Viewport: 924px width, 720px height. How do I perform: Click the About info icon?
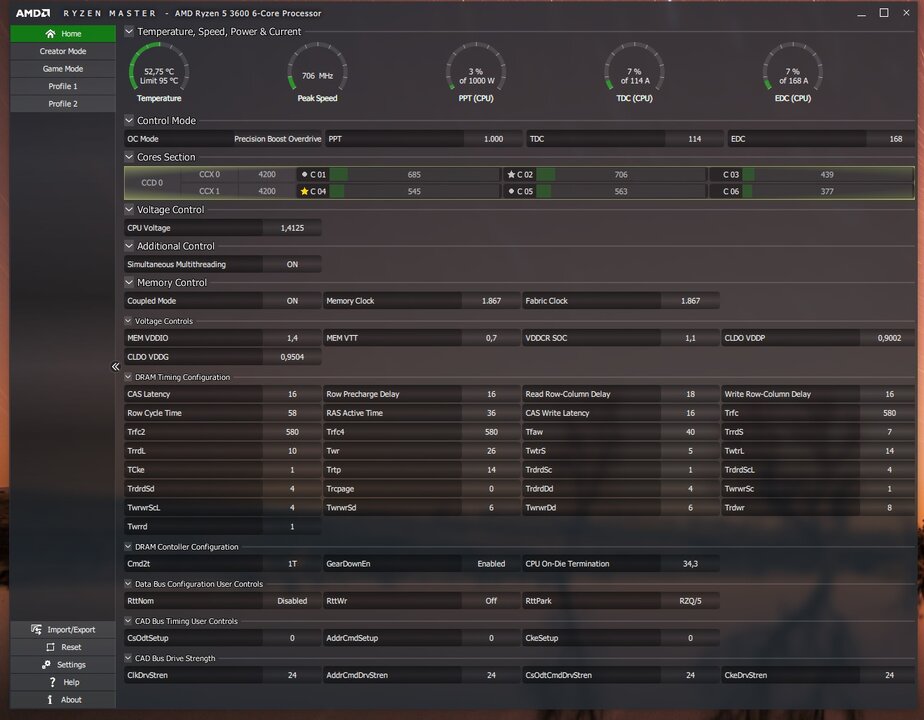coord(50,699)
